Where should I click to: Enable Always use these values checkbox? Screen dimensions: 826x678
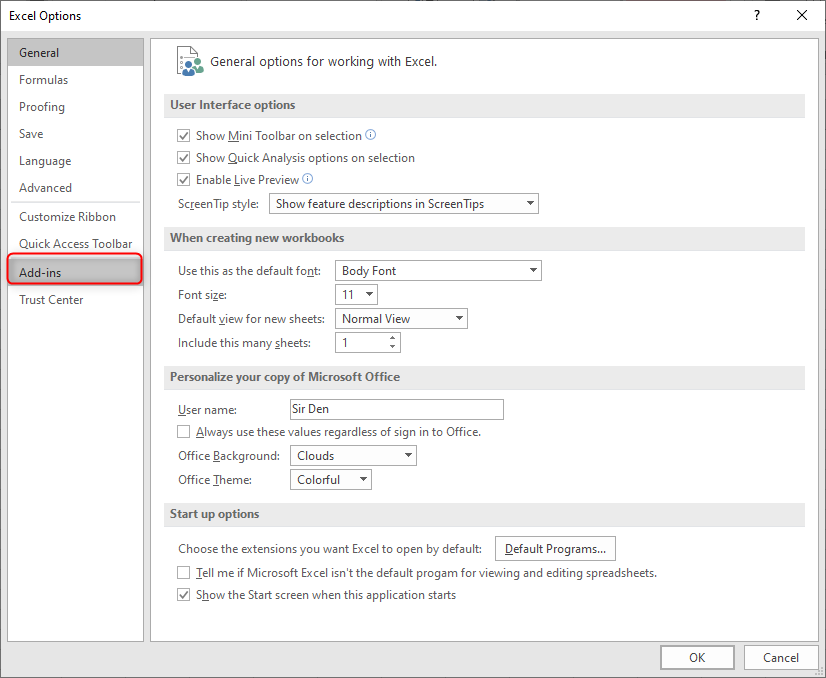coord(183,432)
